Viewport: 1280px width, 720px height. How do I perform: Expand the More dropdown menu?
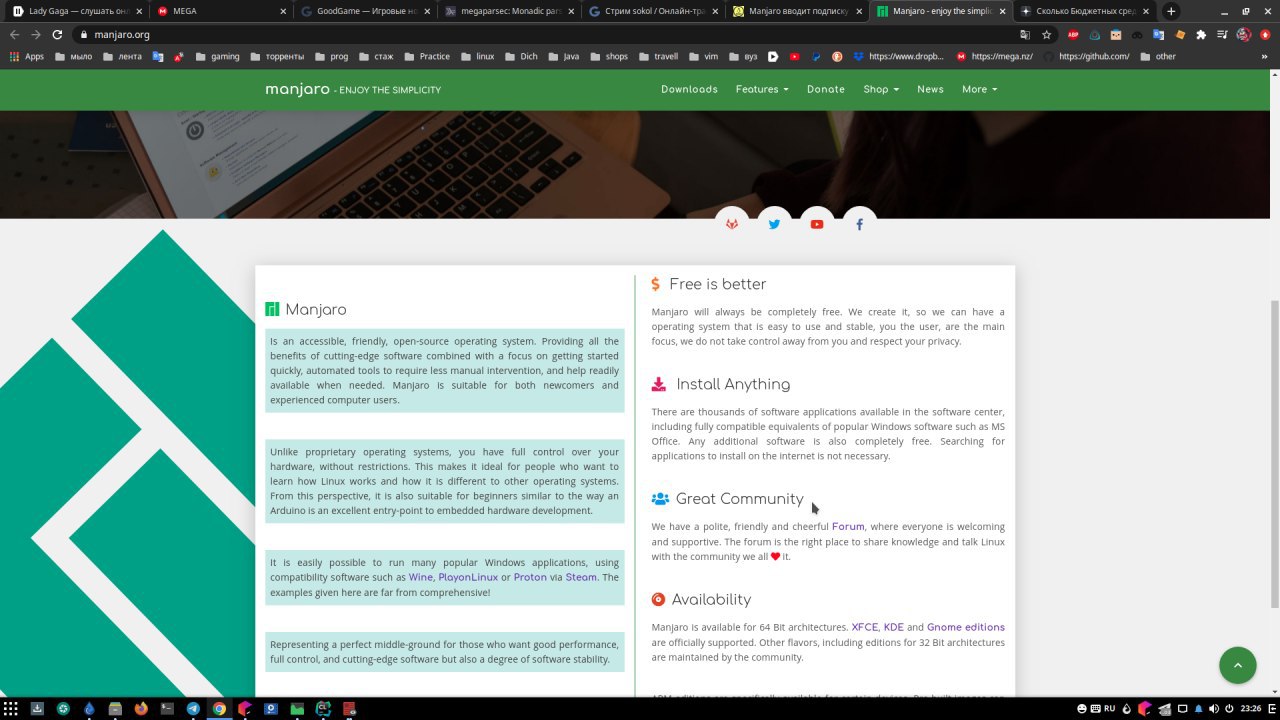point(980,89)
